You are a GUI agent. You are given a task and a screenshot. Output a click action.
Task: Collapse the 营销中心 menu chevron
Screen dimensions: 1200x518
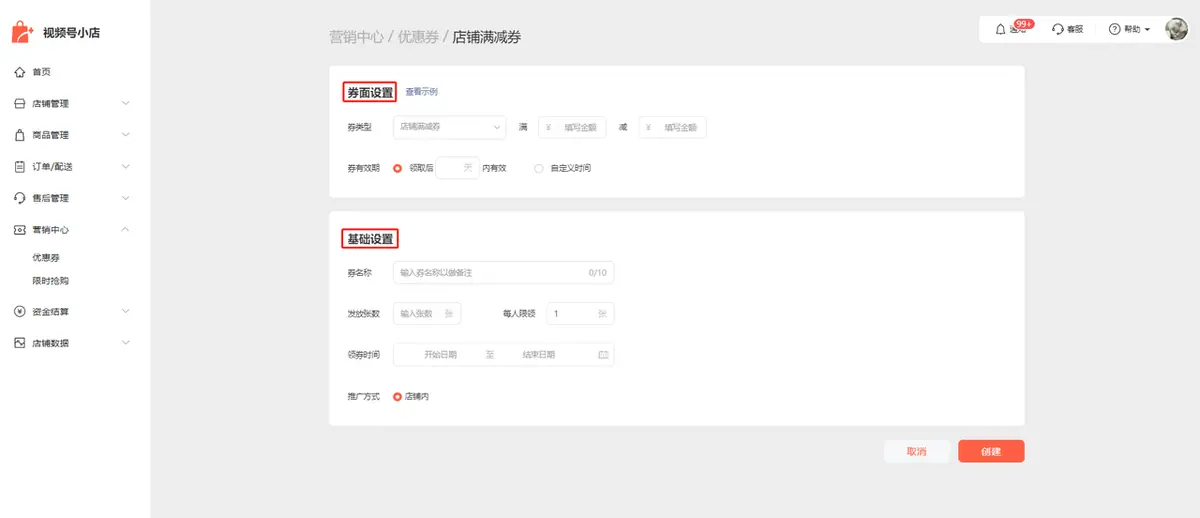[125, 229]
